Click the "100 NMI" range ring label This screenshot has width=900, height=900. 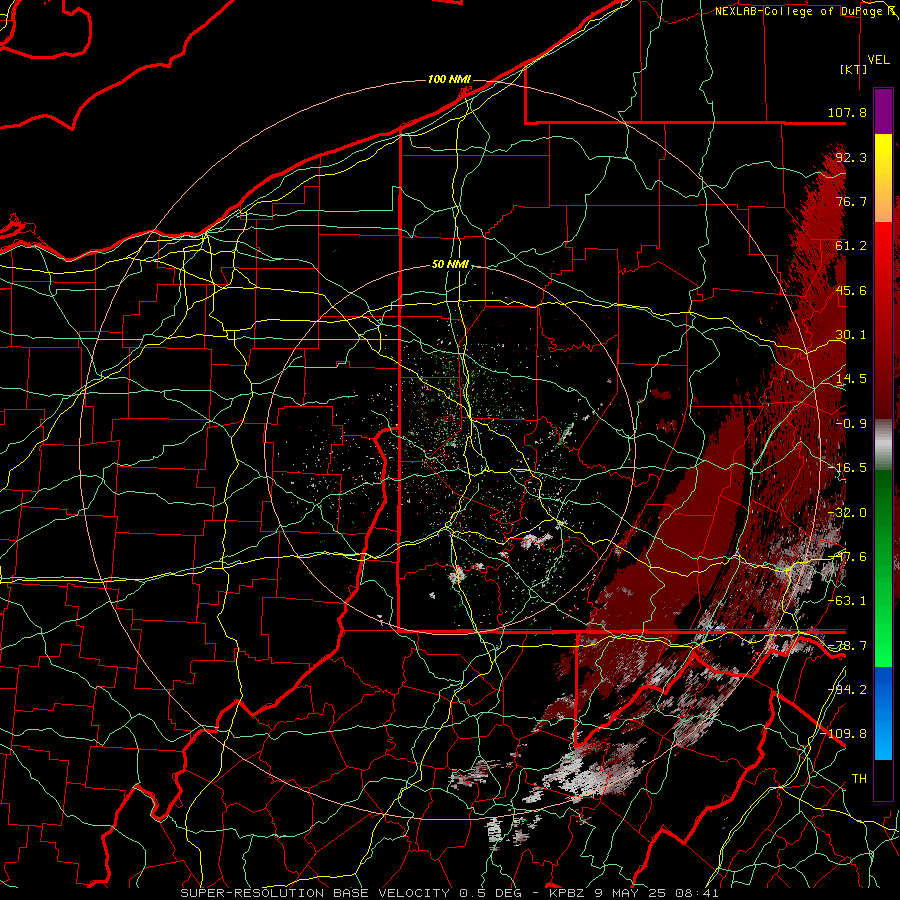click(x=449, y=79)
